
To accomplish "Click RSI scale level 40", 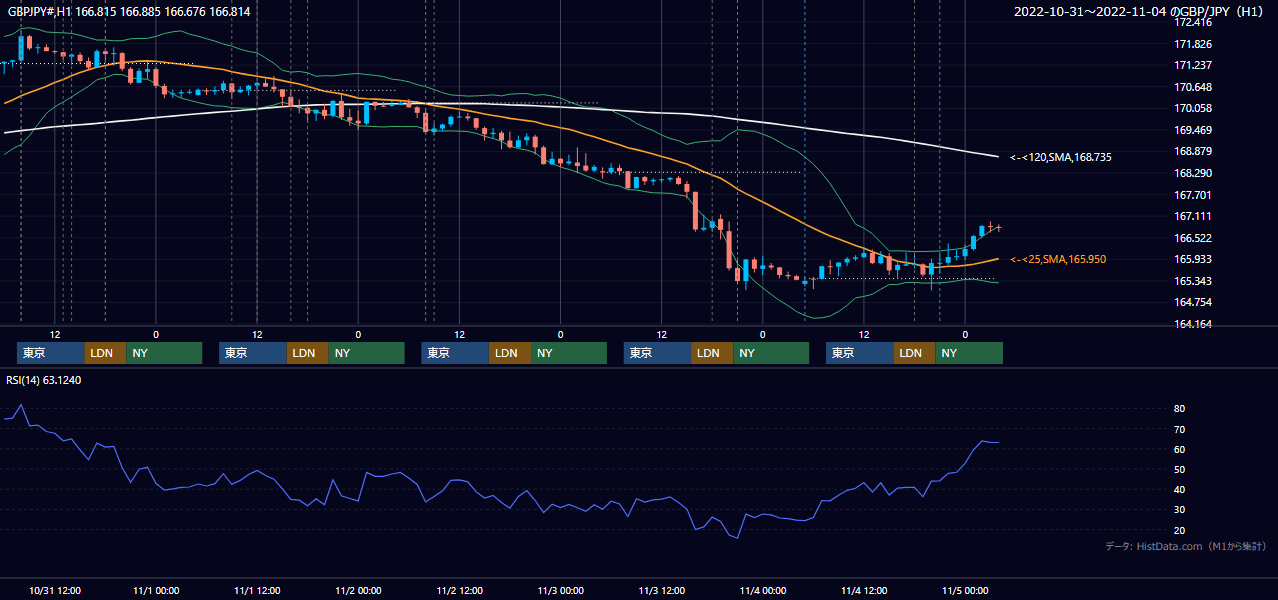I will tap(1180, 489).
